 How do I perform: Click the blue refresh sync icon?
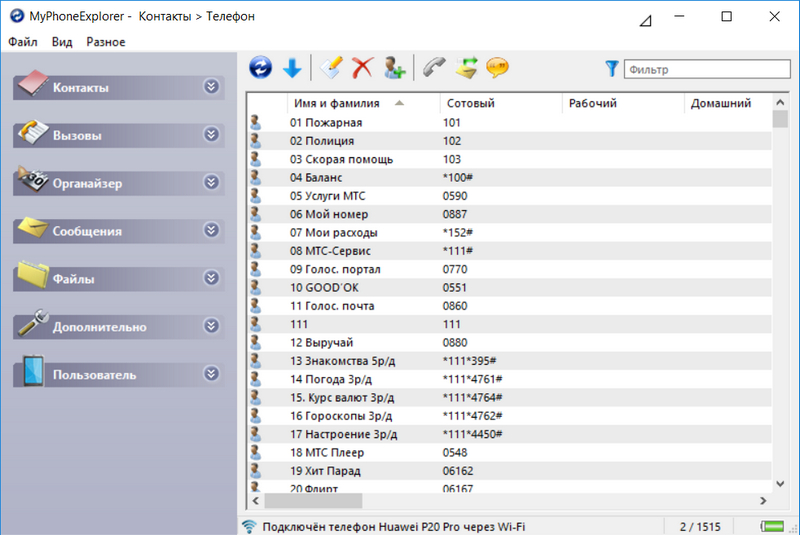pyautogui.click(x=261, y=68)
